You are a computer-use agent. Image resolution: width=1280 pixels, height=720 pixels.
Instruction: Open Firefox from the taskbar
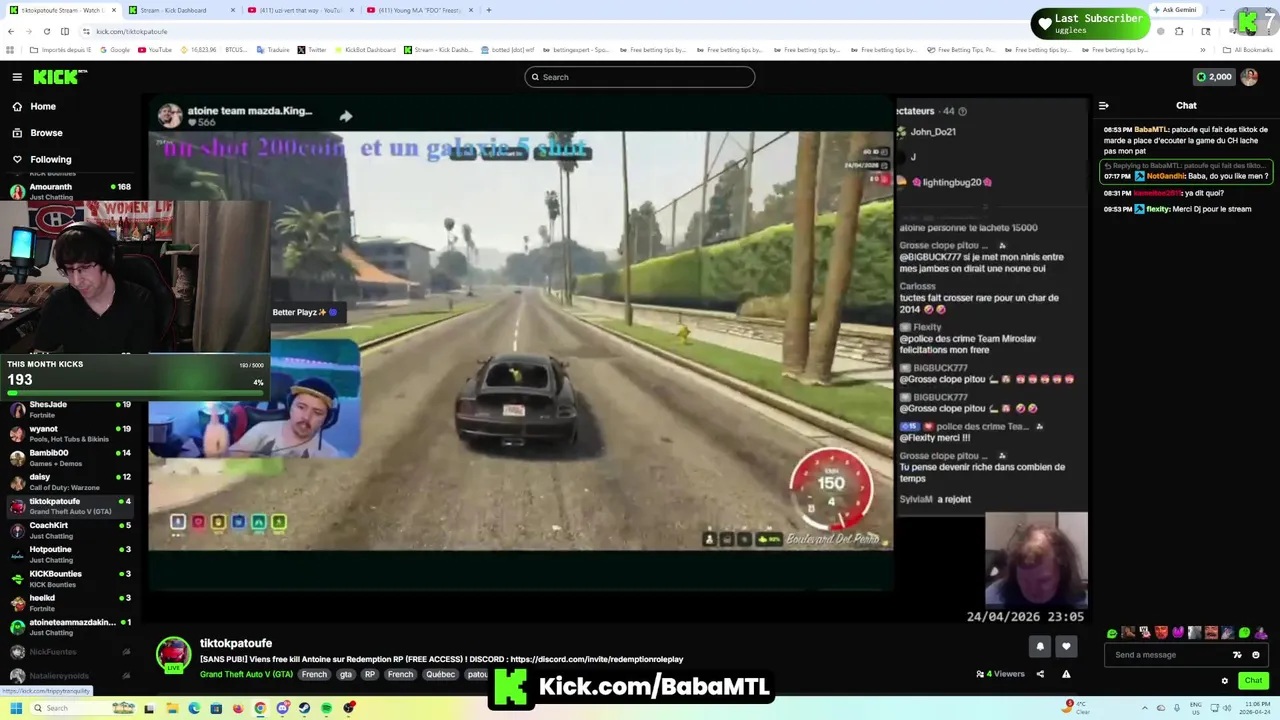click(x=237, y=708)
